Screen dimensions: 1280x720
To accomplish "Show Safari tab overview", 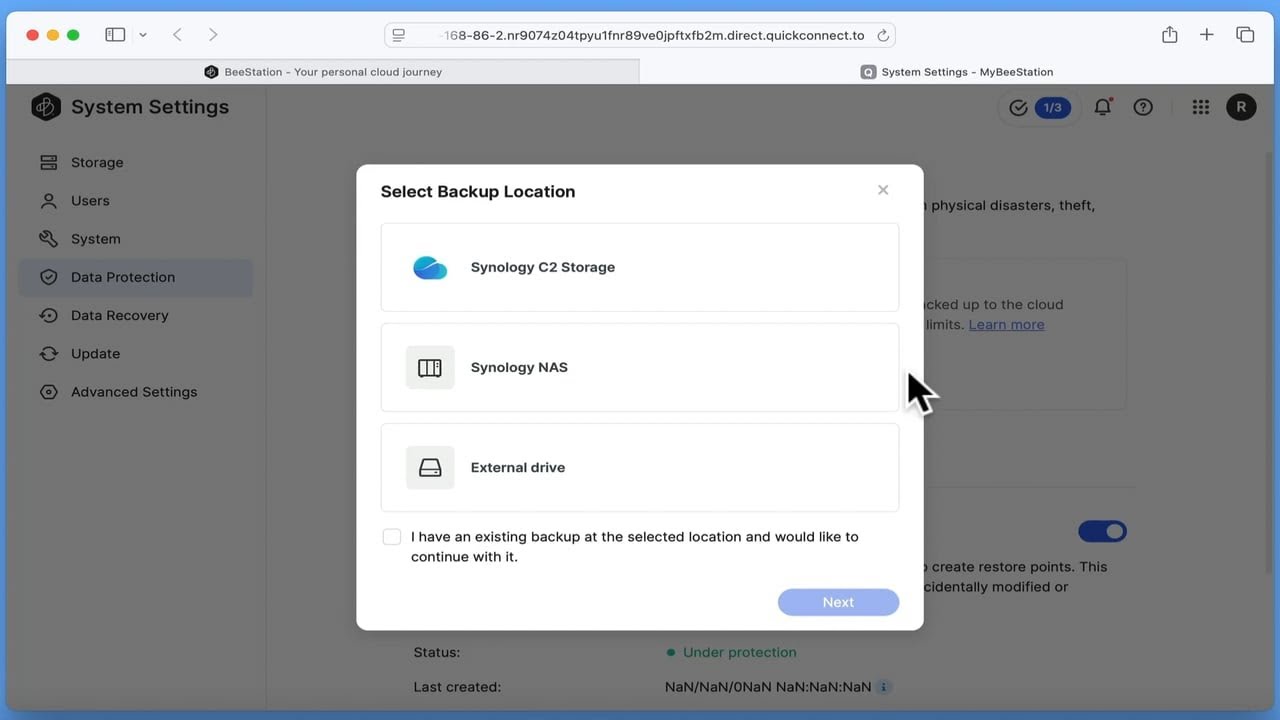I will click(1245, 35).
